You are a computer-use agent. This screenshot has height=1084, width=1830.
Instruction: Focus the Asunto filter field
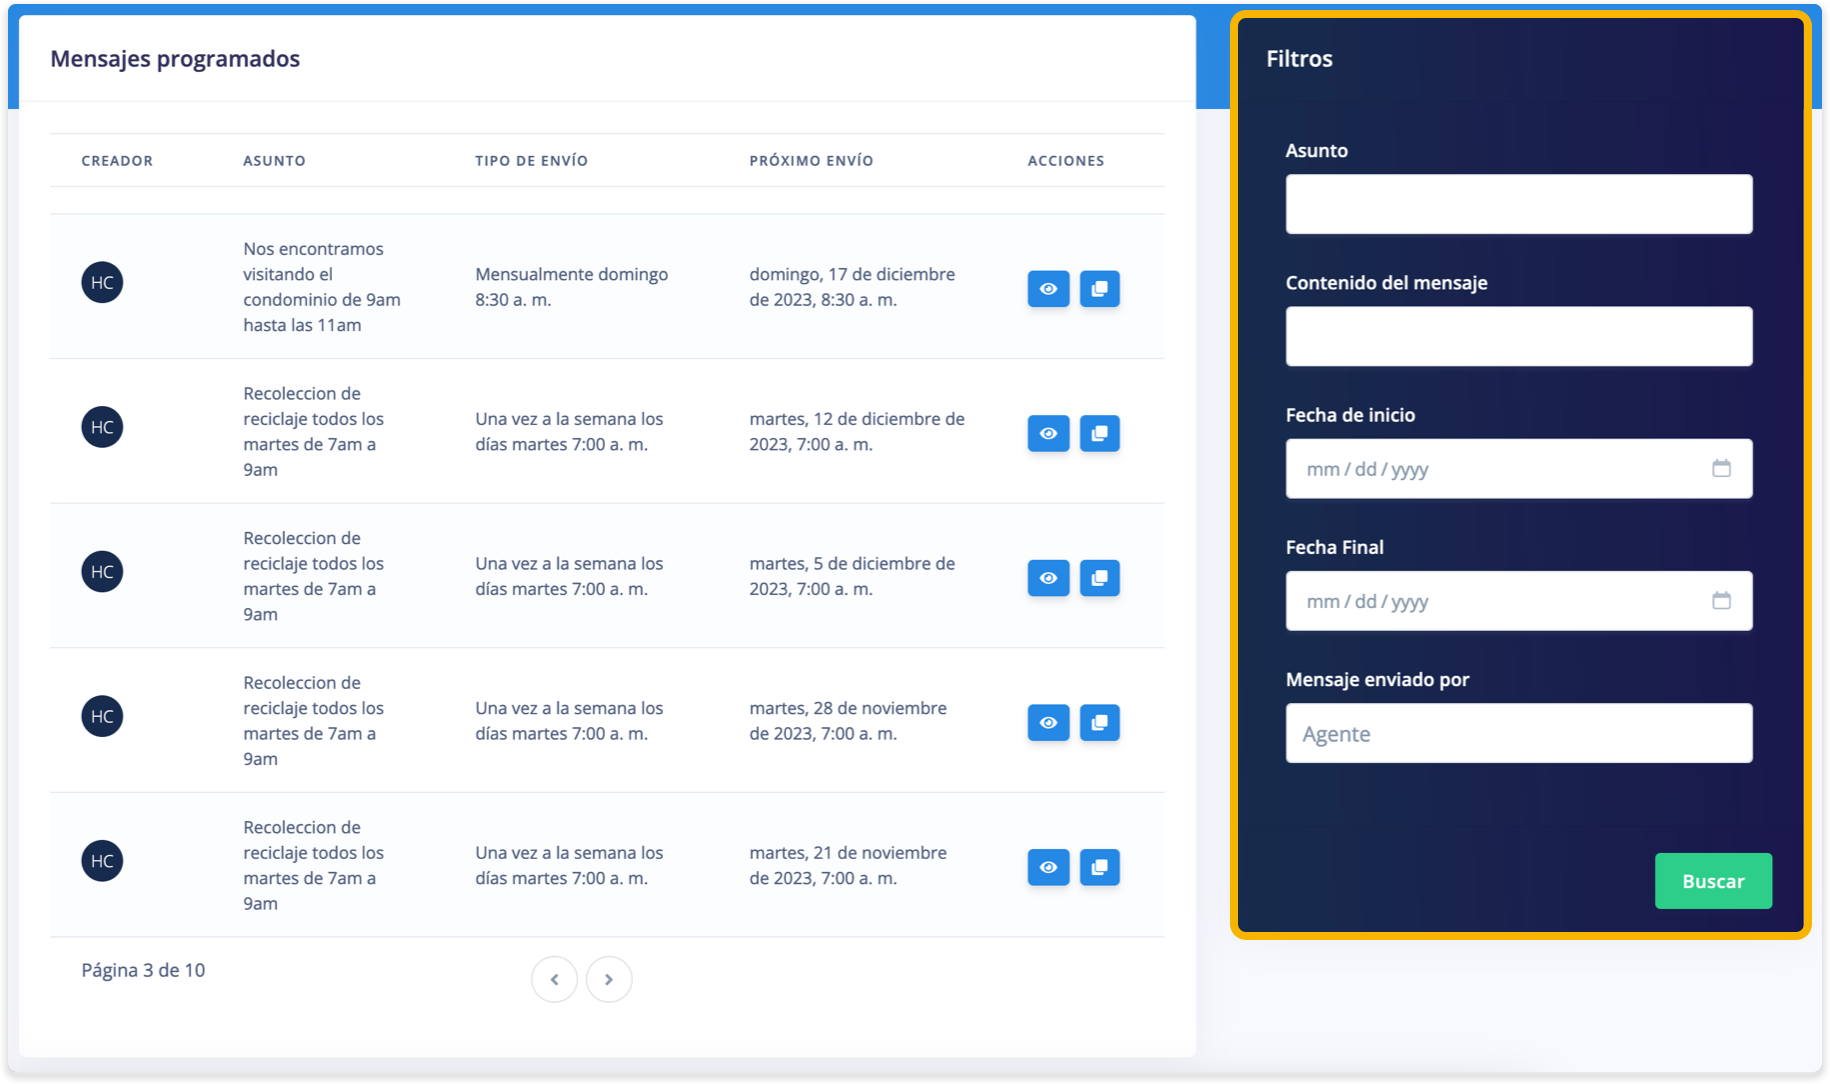point(1519,204)
